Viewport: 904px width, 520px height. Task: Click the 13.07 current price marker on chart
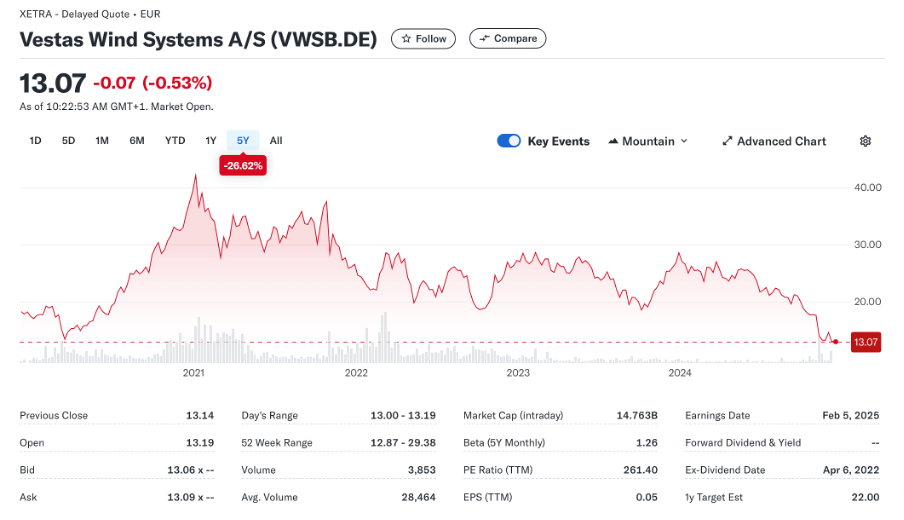tap(865, 342)
